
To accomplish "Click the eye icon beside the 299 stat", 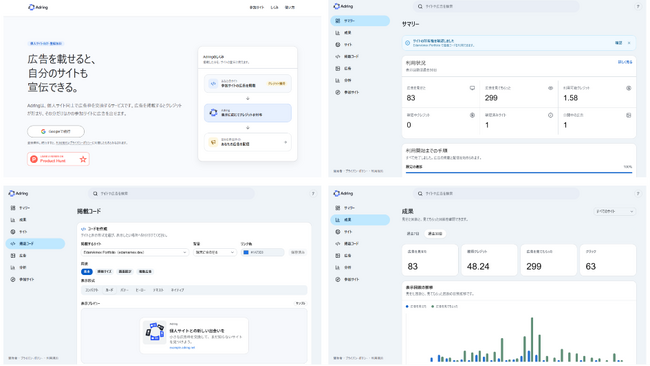I will point(551,88).
